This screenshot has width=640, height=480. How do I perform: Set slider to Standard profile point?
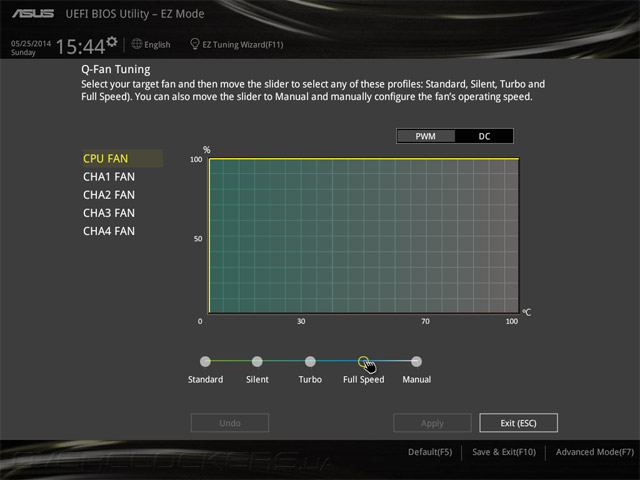pos(205,361)
